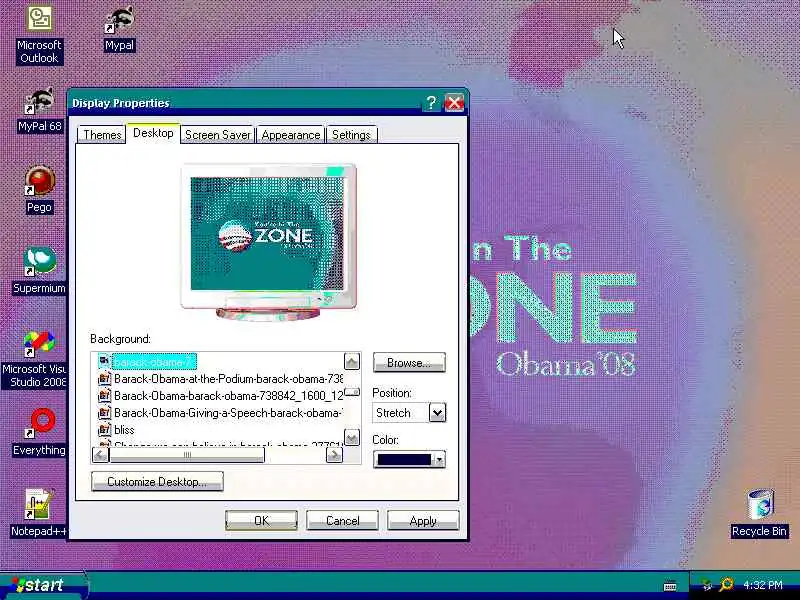Select the Microsoft Visual Studio 2008 shortcut

coord(36,359)
